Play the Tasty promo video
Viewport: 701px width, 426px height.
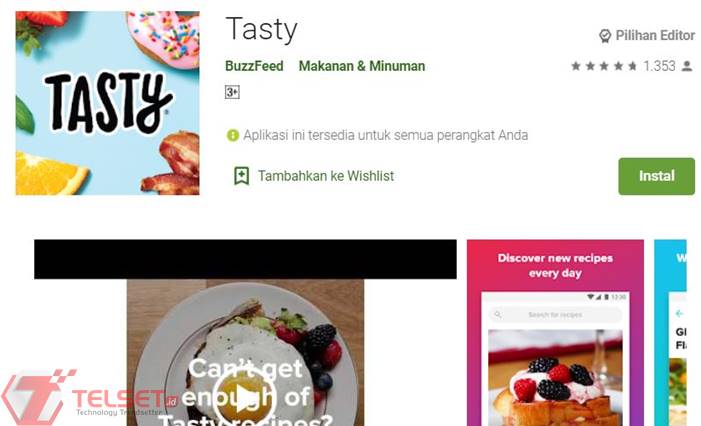tap(244, 397)
